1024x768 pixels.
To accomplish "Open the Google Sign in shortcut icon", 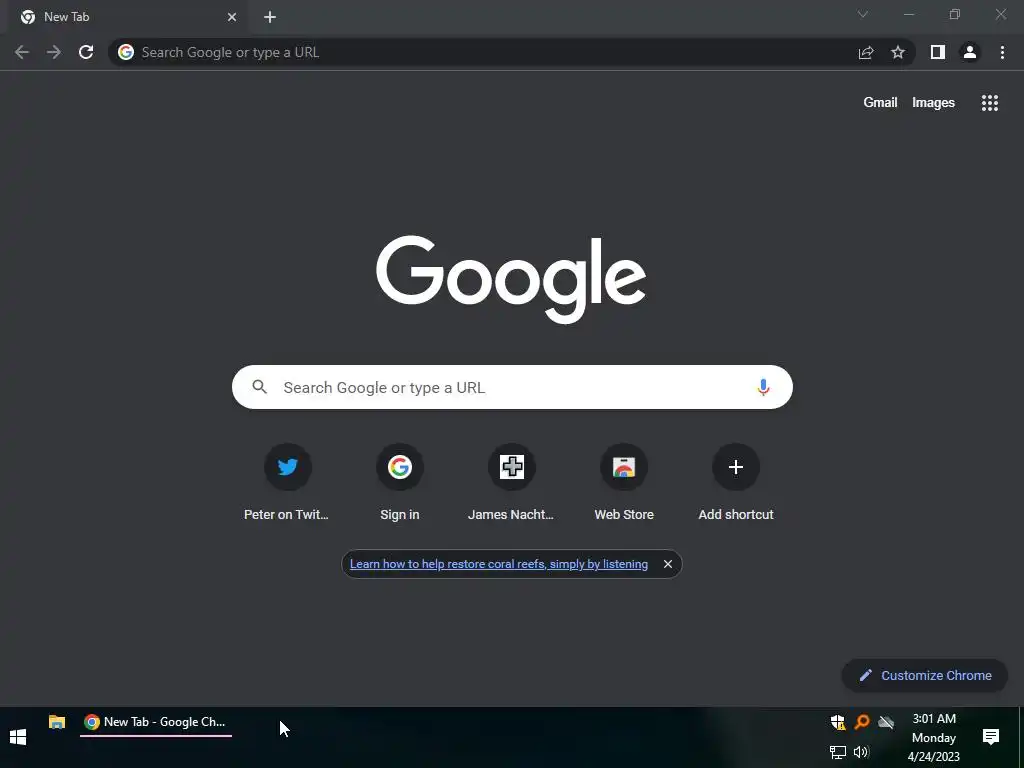I will point(400,467).
